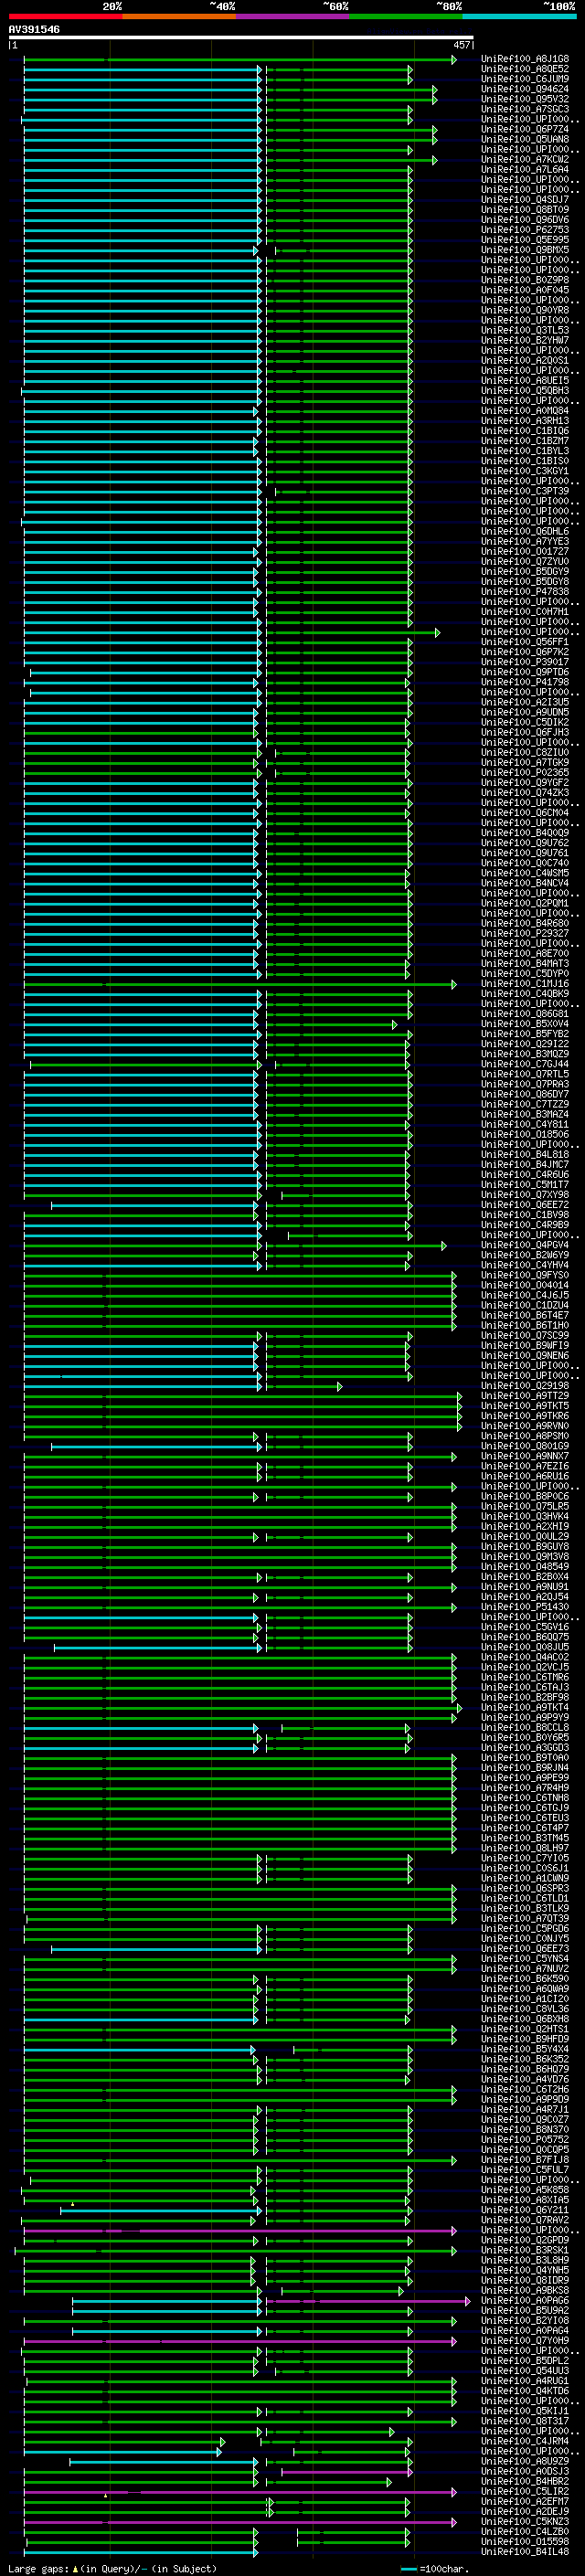Image resolution: width=585 pixels, height=2576 pixels.
Task: Select hit label UniRef100_Q7SC99
Action: coord(525,1335)
